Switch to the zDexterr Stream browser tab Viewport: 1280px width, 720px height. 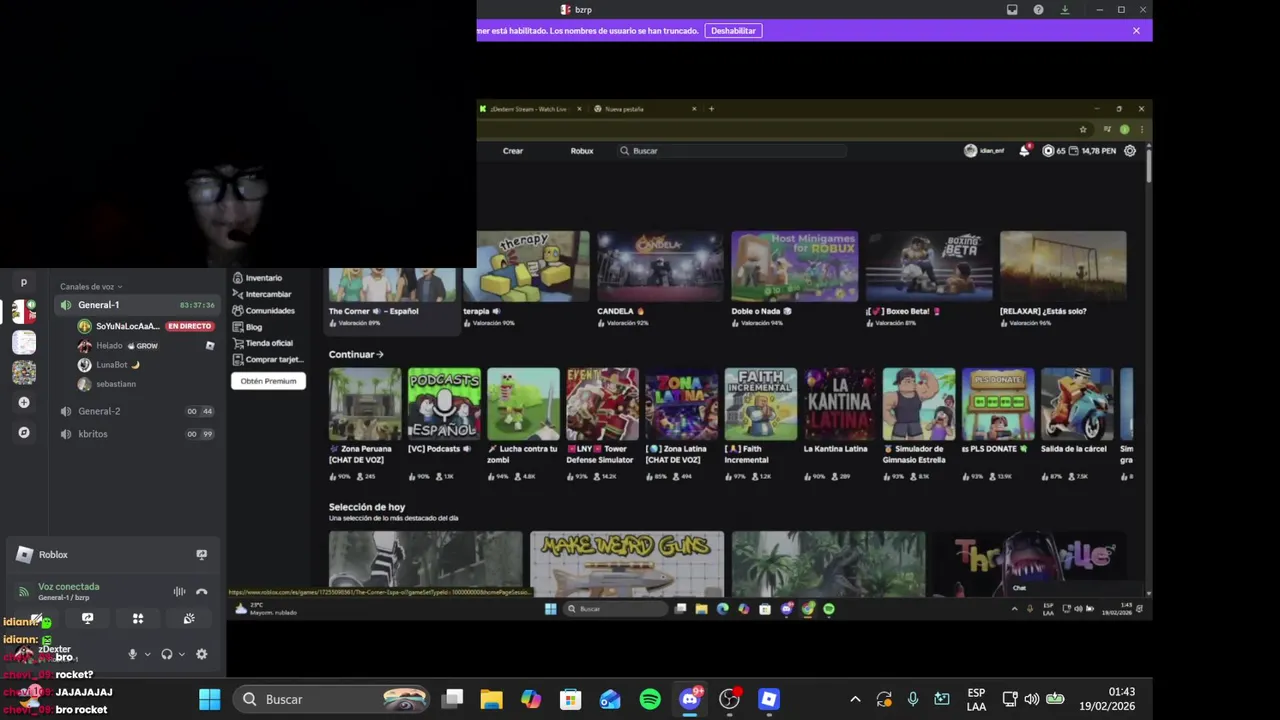528,109
